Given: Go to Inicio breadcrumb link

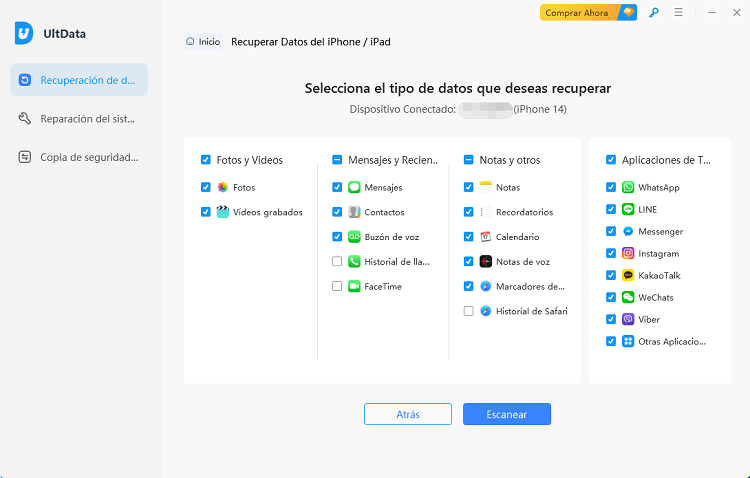Looking at the screenshot, I should 203,42.
